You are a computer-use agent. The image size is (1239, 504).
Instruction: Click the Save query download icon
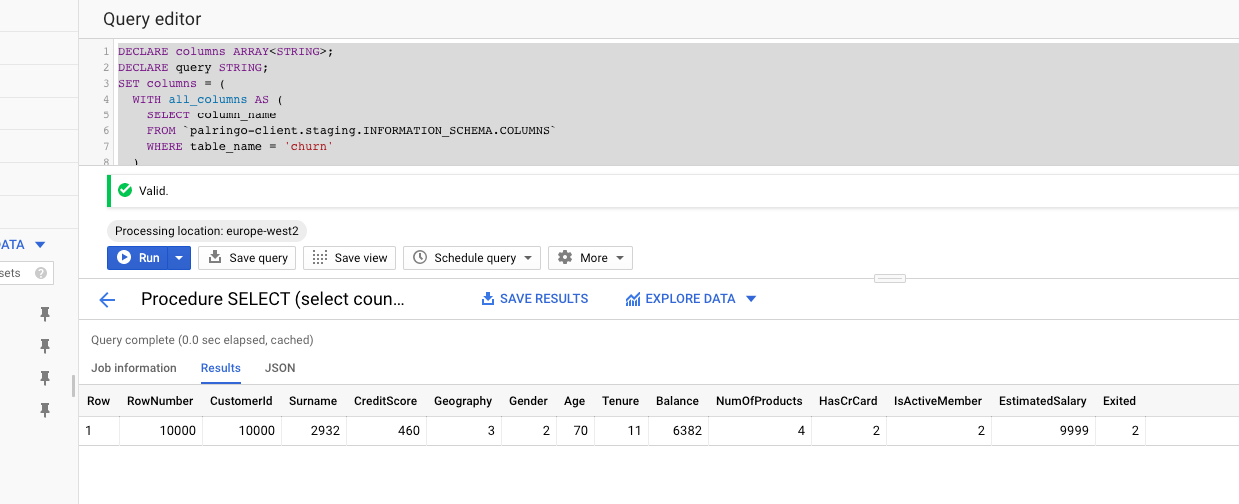[215, 258]
